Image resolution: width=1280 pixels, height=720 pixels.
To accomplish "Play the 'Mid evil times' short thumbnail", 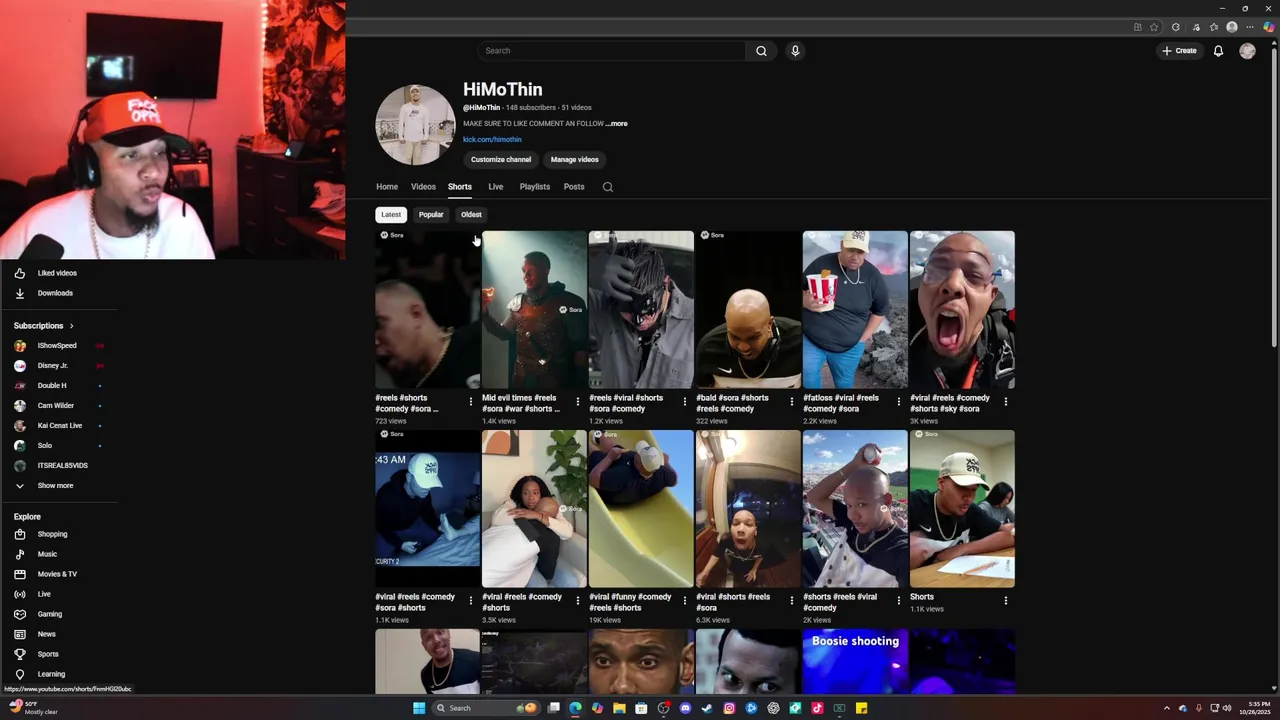I will (x=534, y=310).
